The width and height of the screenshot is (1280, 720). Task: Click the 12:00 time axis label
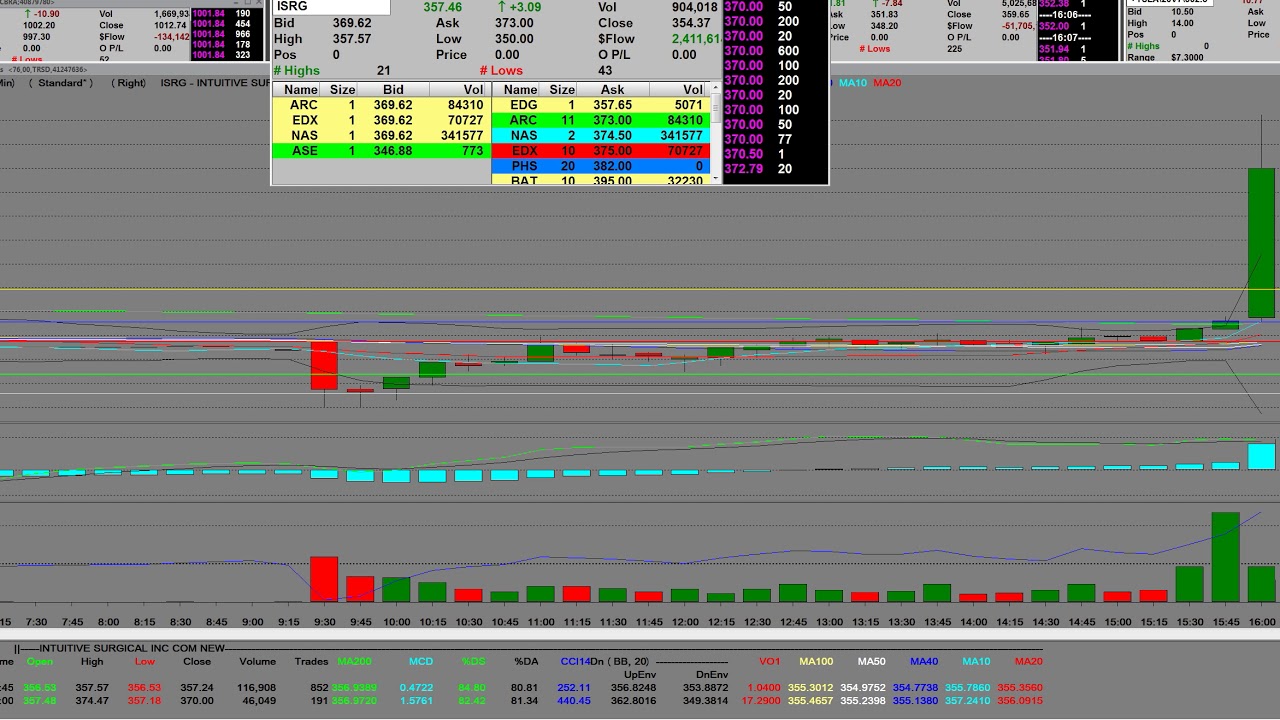(685, 622)
